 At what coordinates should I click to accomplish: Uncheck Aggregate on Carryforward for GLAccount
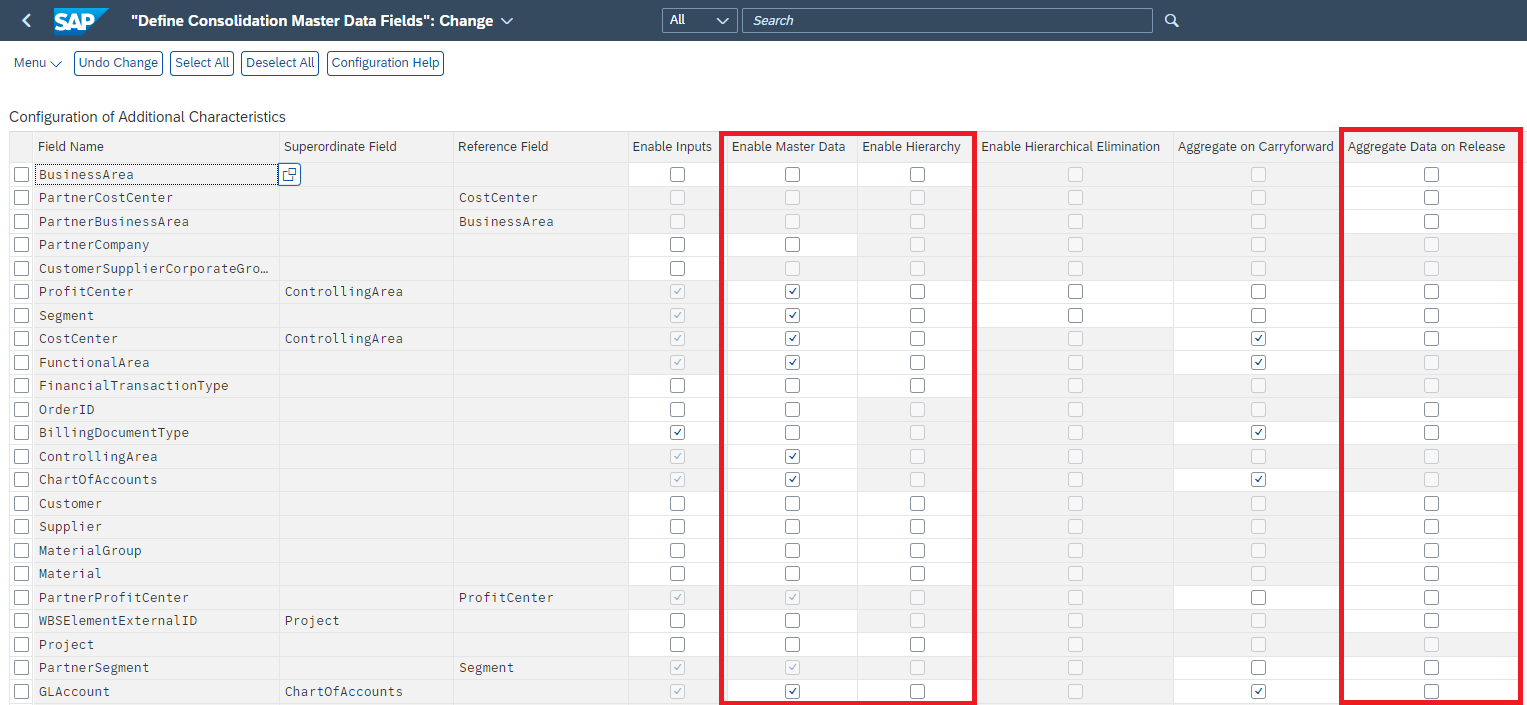coord(1258,691)
